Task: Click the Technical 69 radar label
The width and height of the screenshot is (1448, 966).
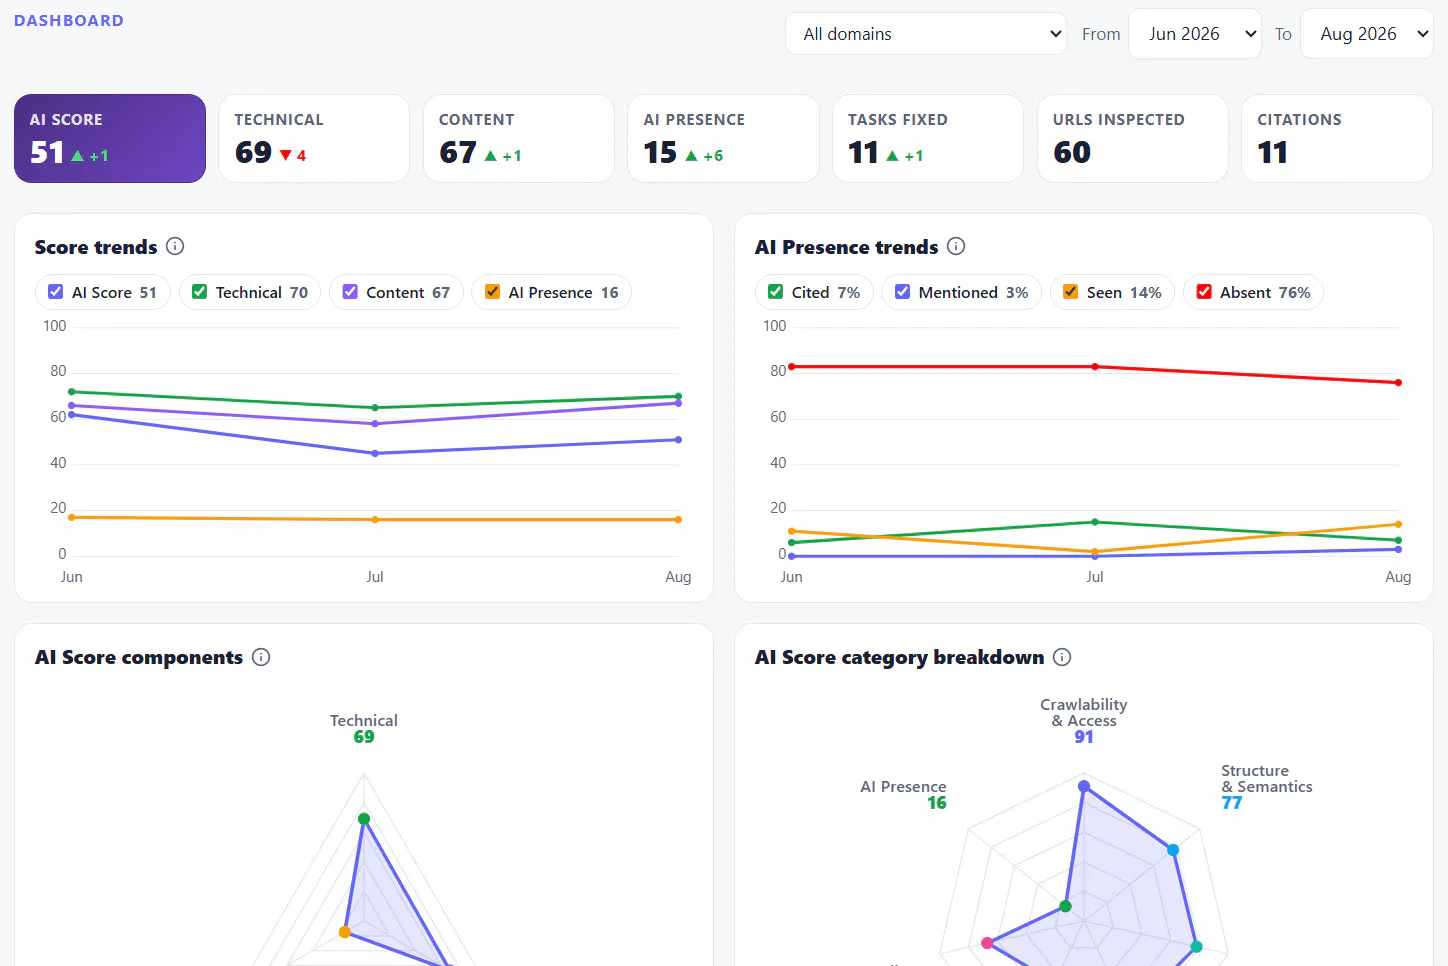Action: (x=364, y=728)
